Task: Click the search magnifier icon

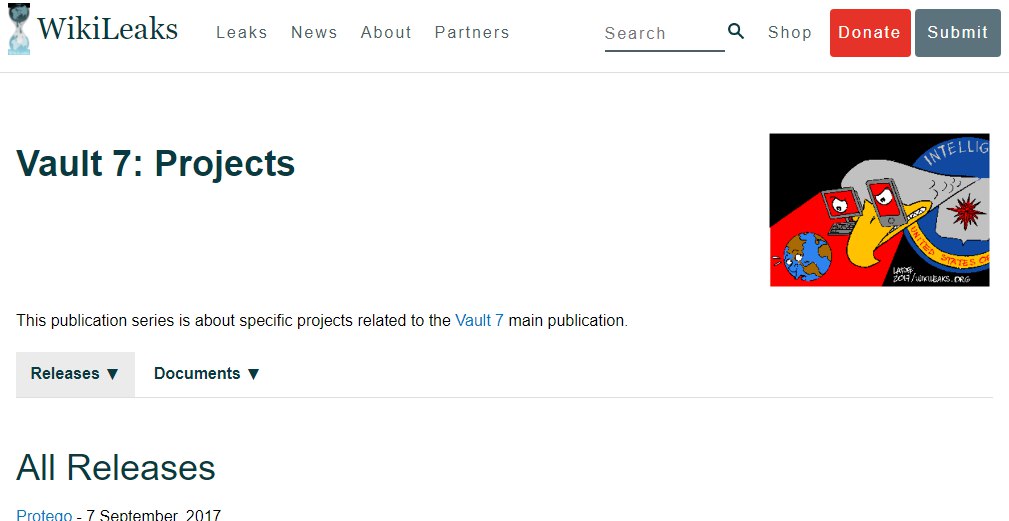Action: 736,31
